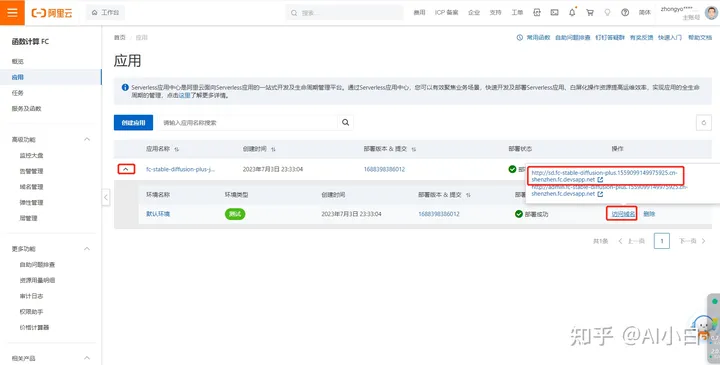Open the user avatar account menu
This screenshot has height=365, width=720.
pyautogui.click(x=711, y=13)
